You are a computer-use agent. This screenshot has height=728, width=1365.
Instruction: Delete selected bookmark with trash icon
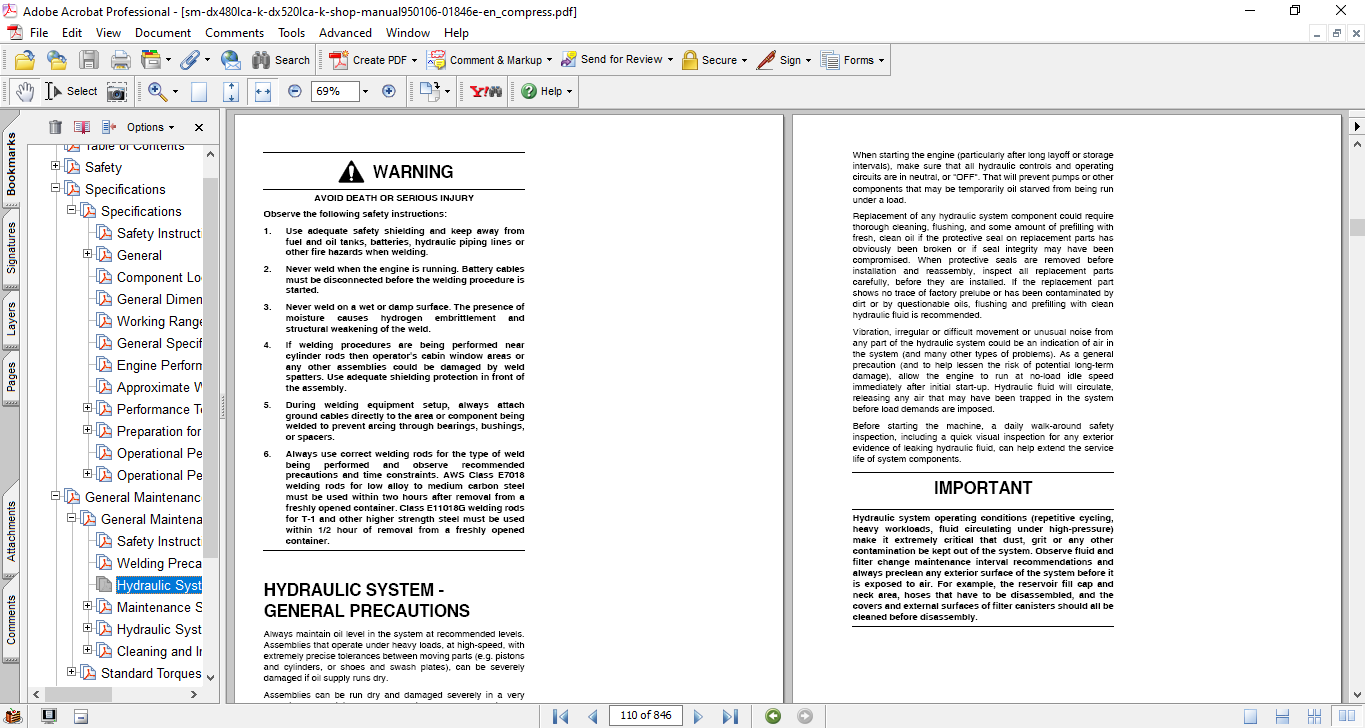pos(55,127)
